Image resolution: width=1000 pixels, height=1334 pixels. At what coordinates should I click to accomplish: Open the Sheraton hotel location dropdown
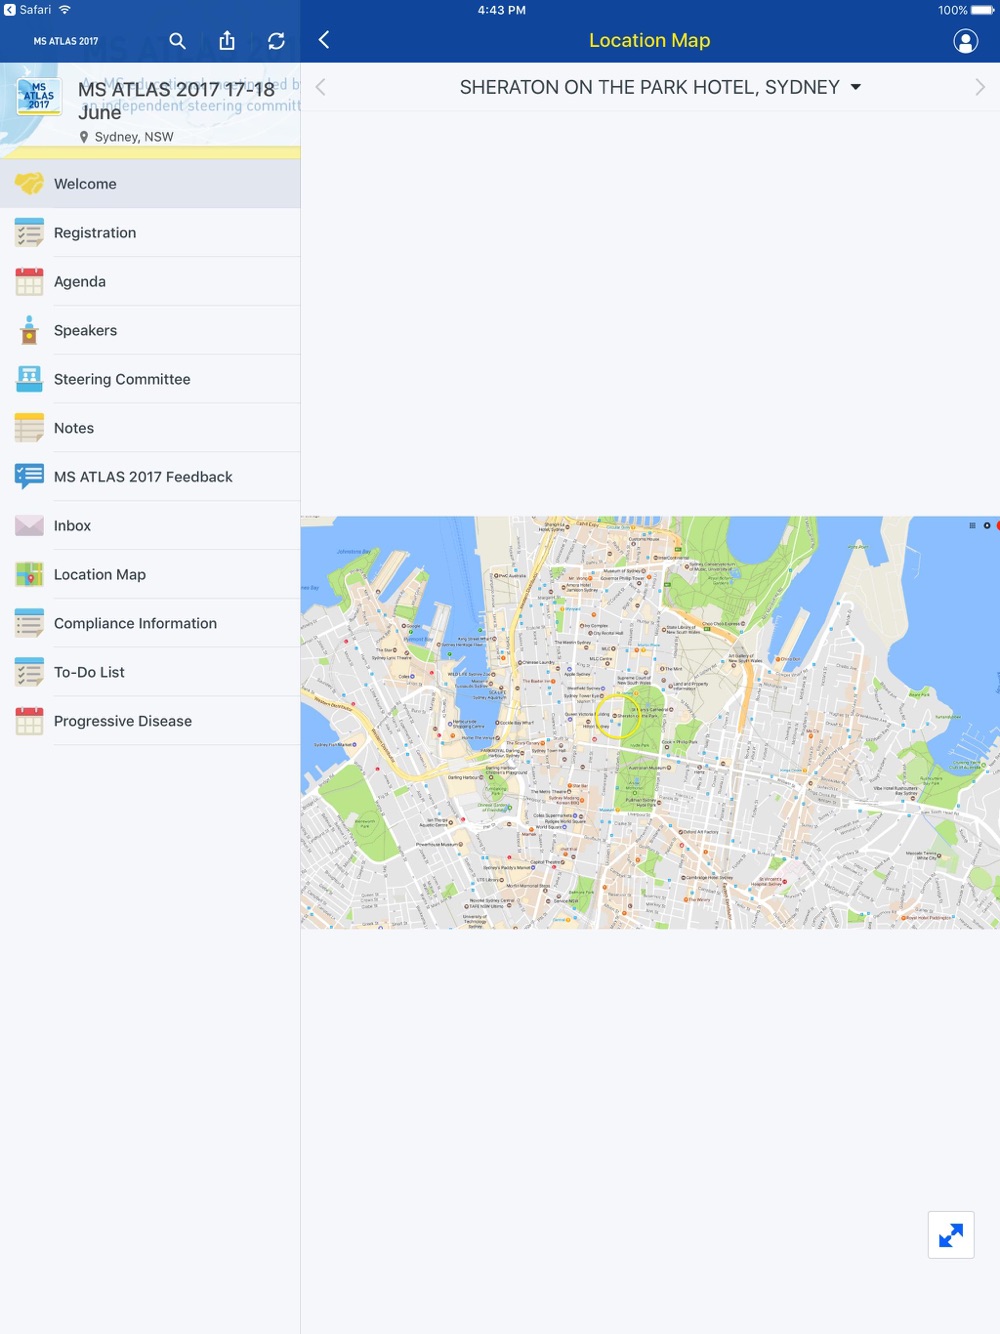(660, 87)
